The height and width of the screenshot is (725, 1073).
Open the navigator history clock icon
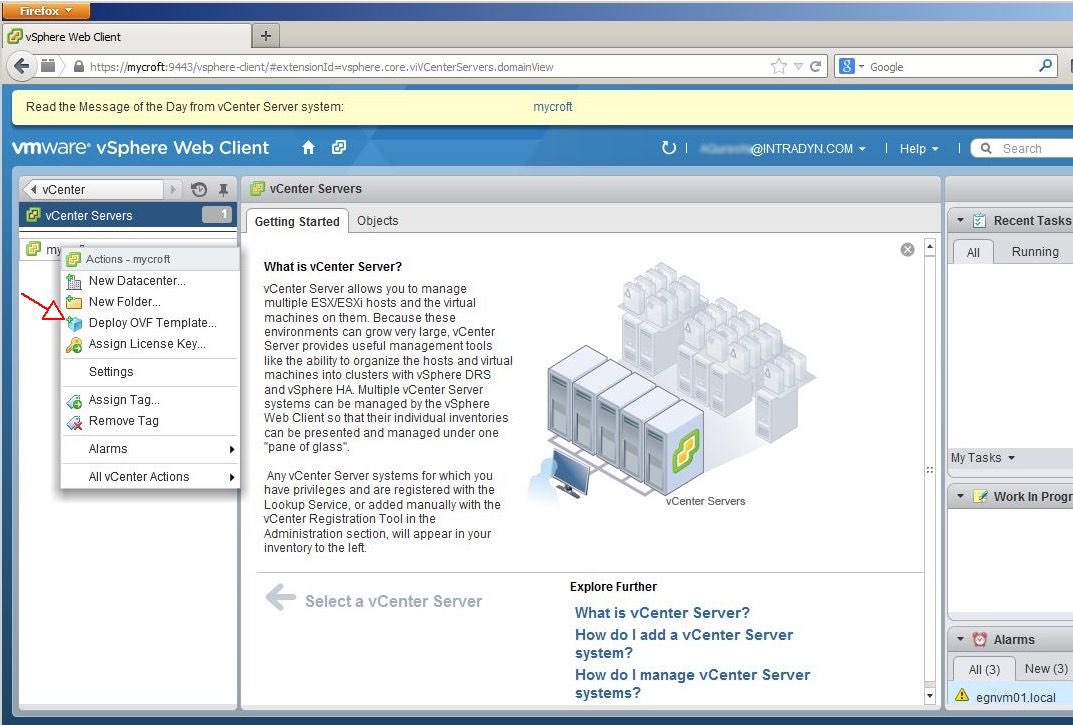(199, 190)
